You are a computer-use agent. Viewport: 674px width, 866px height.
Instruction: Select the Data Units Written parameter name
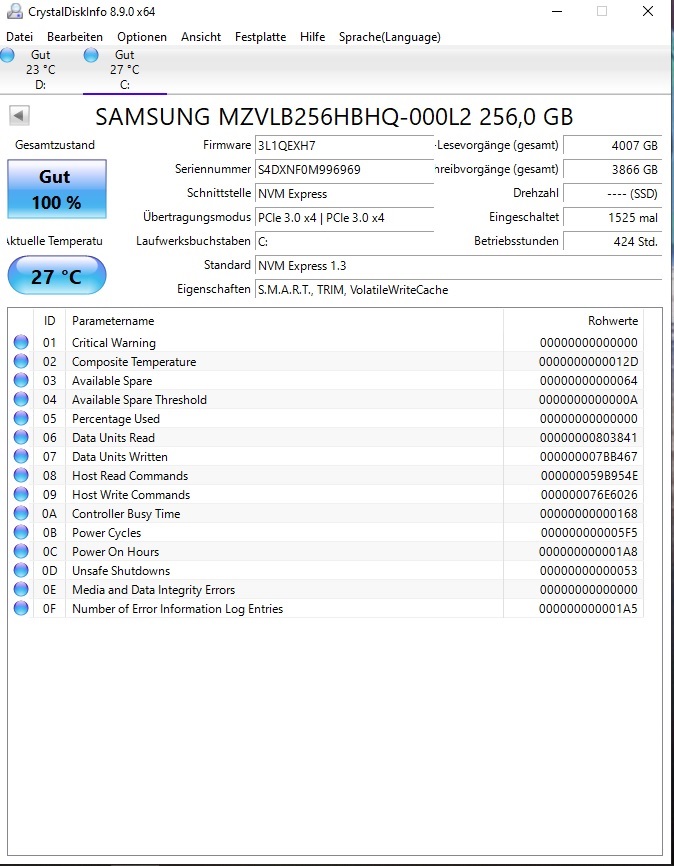pos(120,457)
